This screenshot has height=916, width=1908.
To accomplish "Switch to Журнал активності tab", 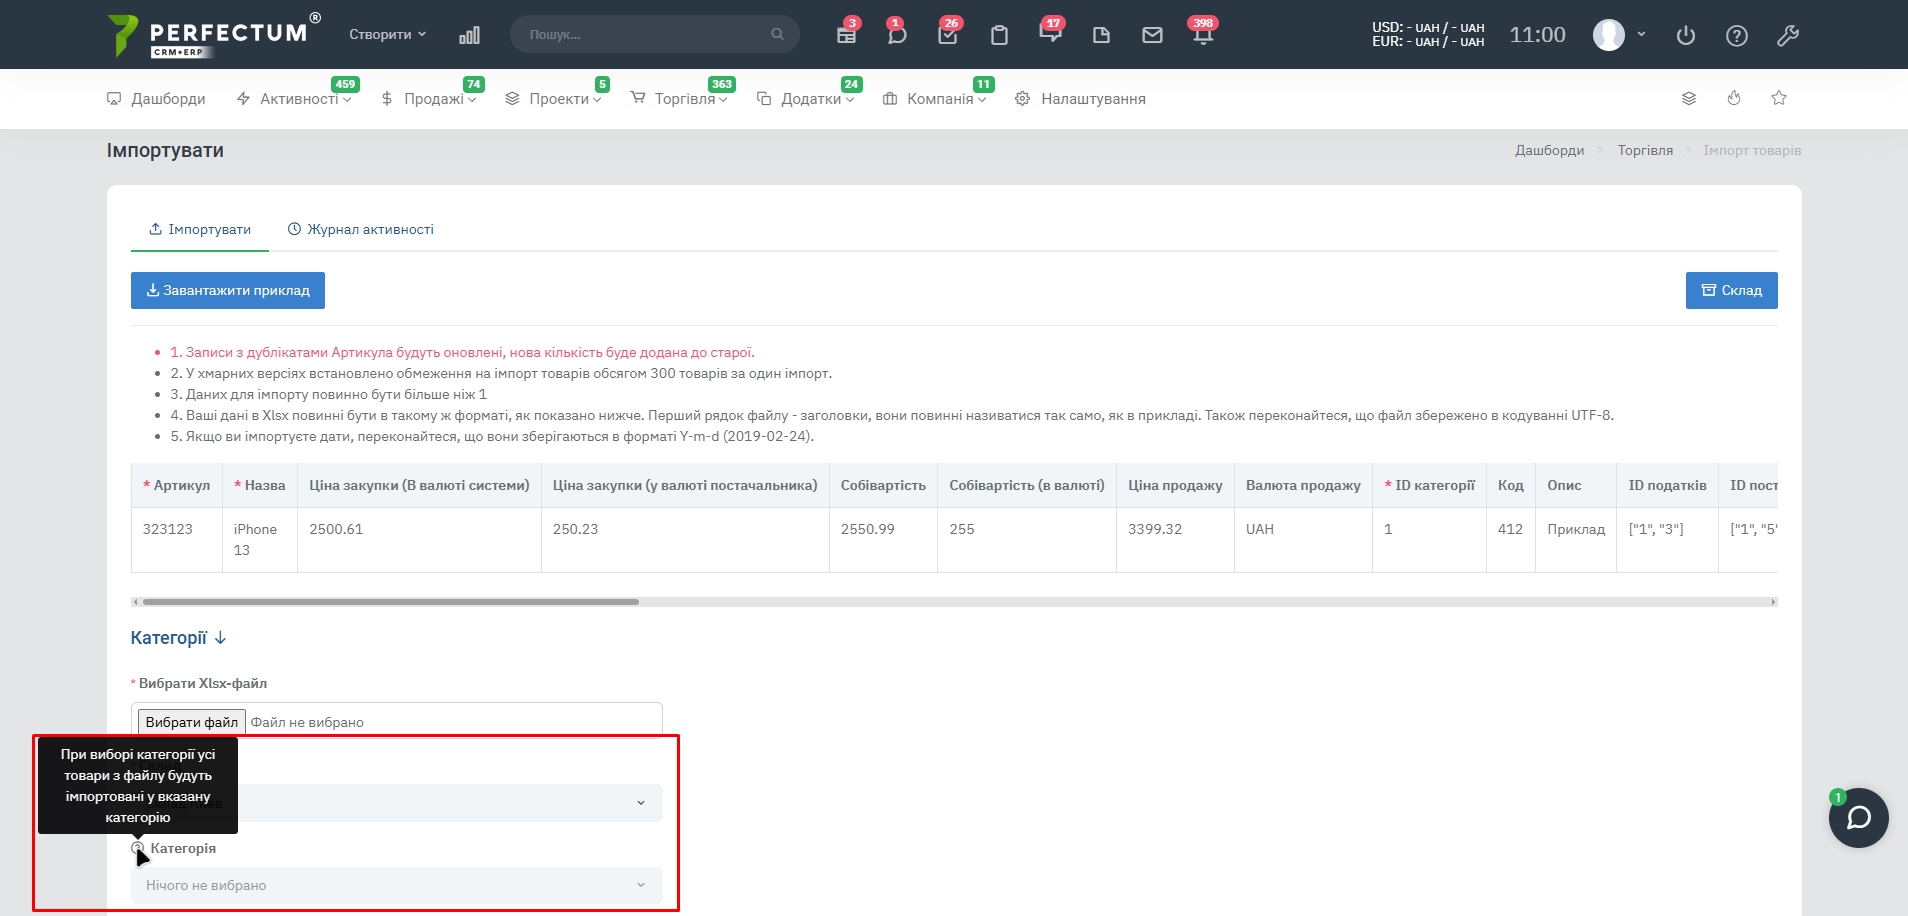I will (x=361, y=229).
